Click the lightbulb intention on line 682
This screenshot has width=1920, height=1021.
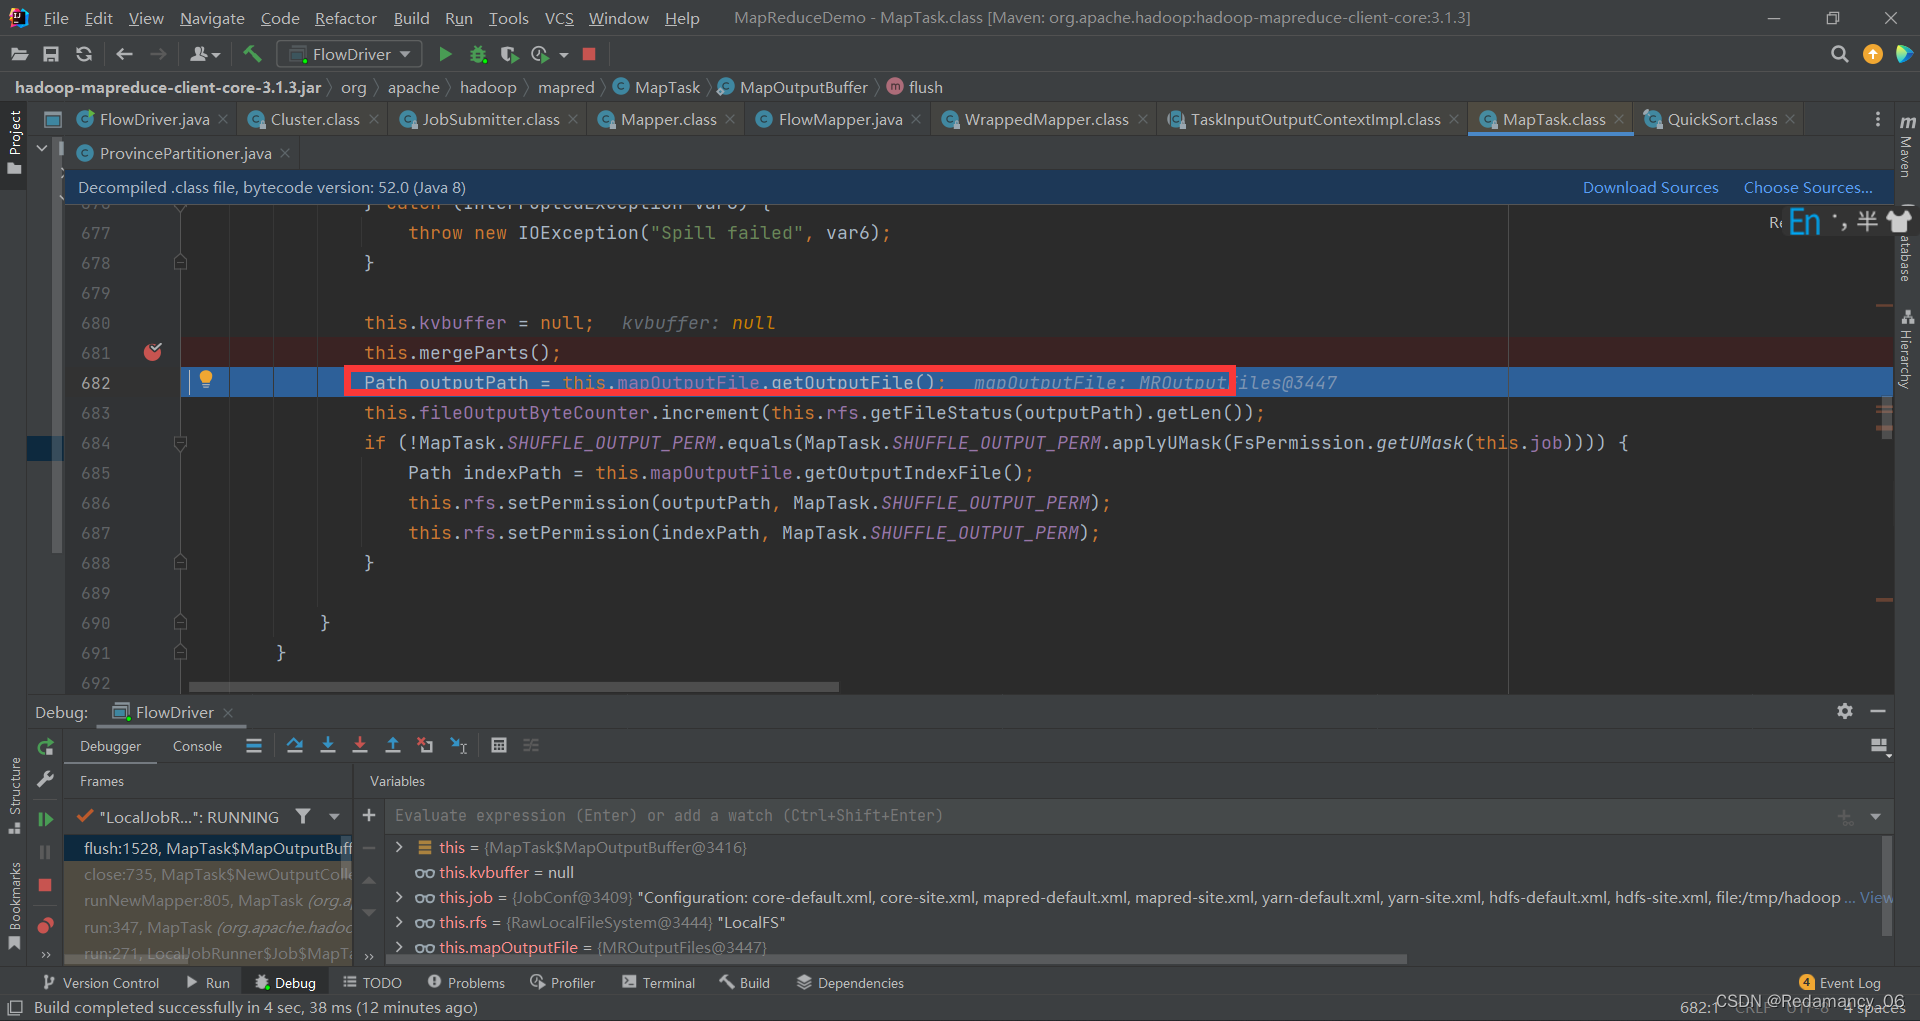[x=206, y=380]
